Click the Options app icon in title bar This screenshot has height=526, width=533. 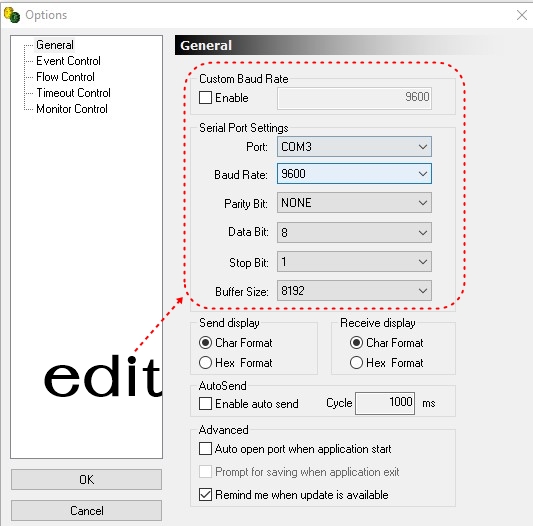click(x=12, y=15)
